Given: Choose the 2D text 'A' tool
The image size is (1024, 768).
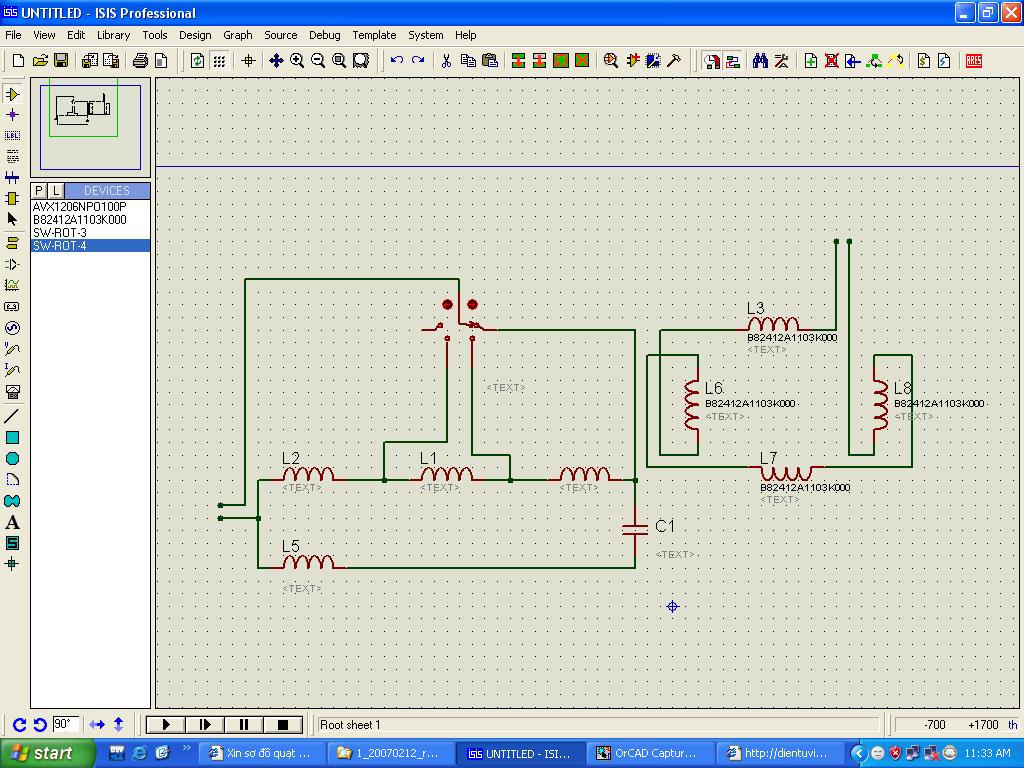Looking at the screenshot, I should 13,522.
